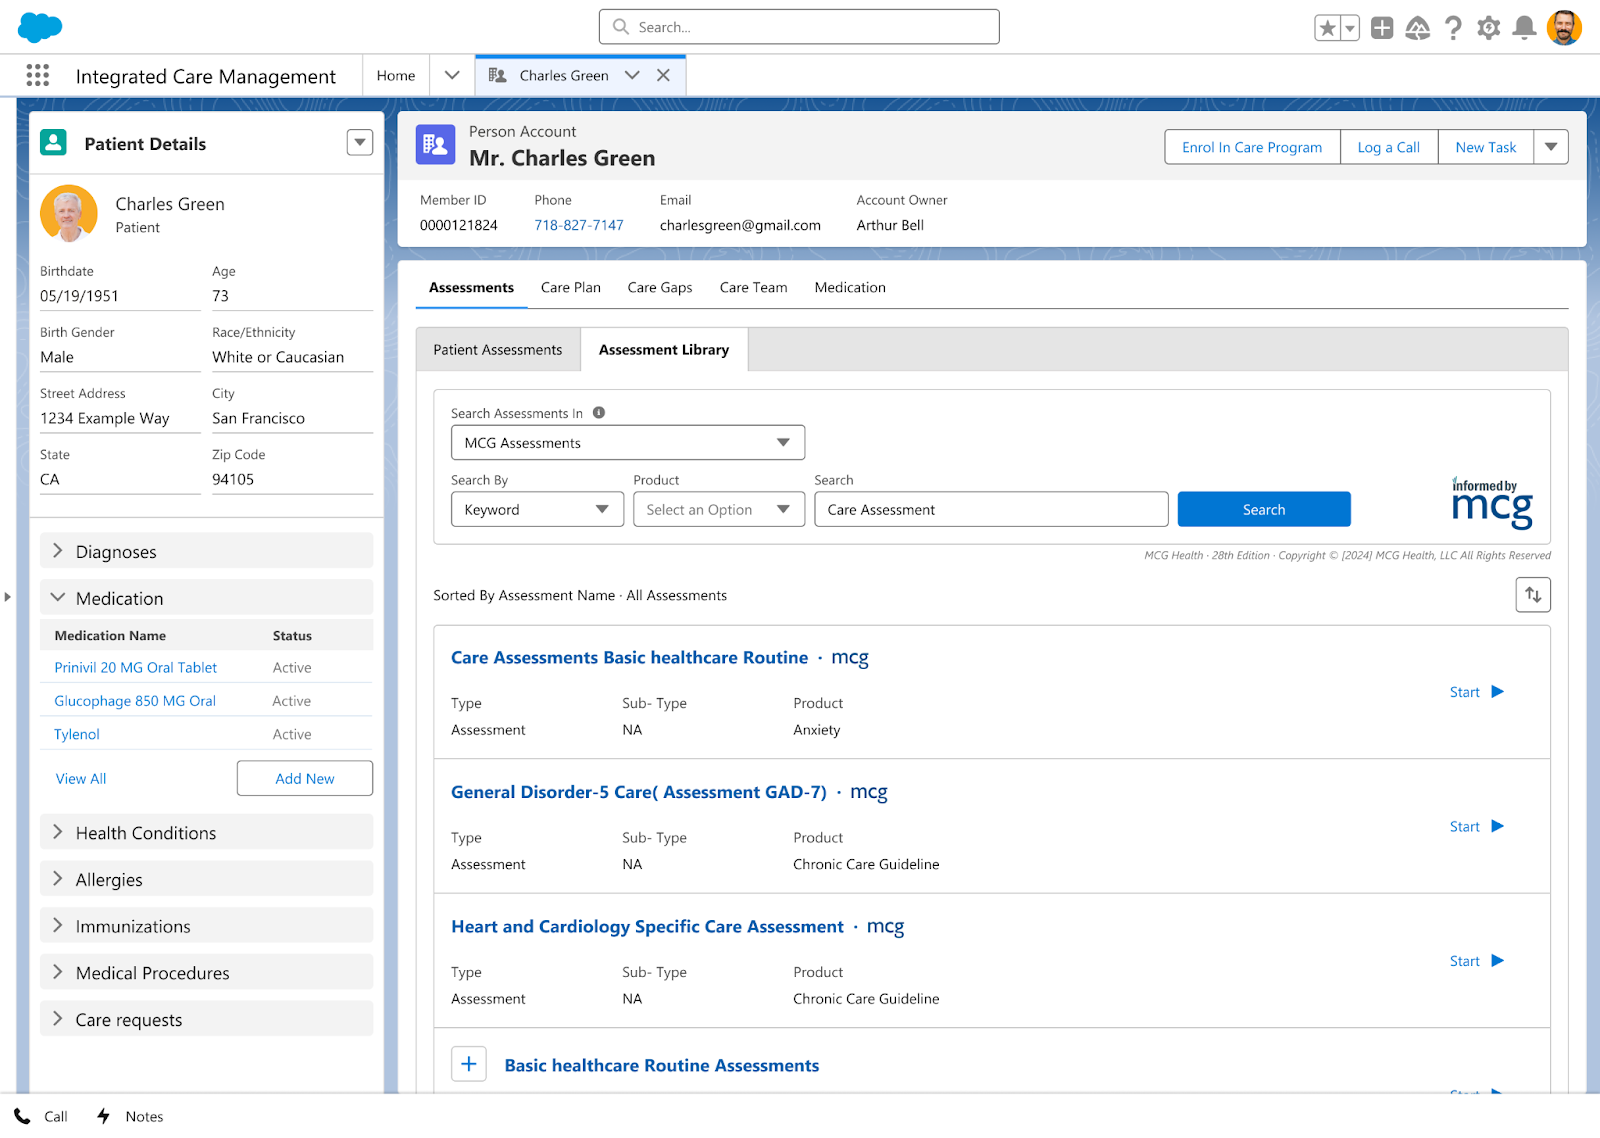
Task: Go to the Home tab
Action: click(x=396, y=75)
